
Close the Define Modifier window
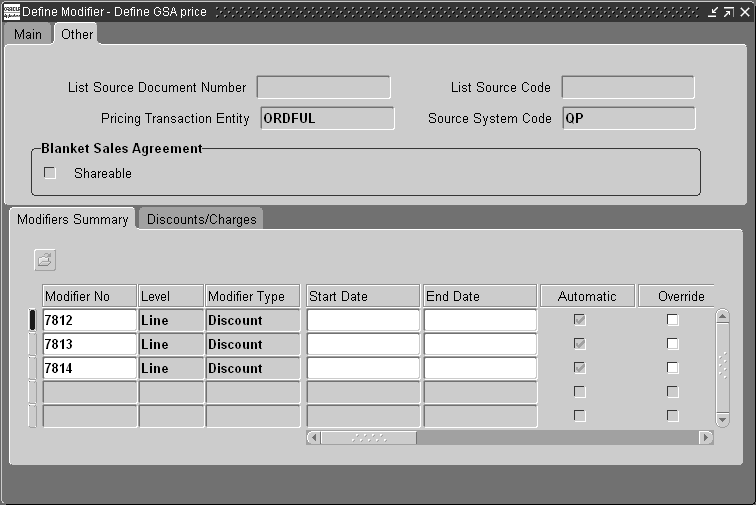[x=745, y=12]
